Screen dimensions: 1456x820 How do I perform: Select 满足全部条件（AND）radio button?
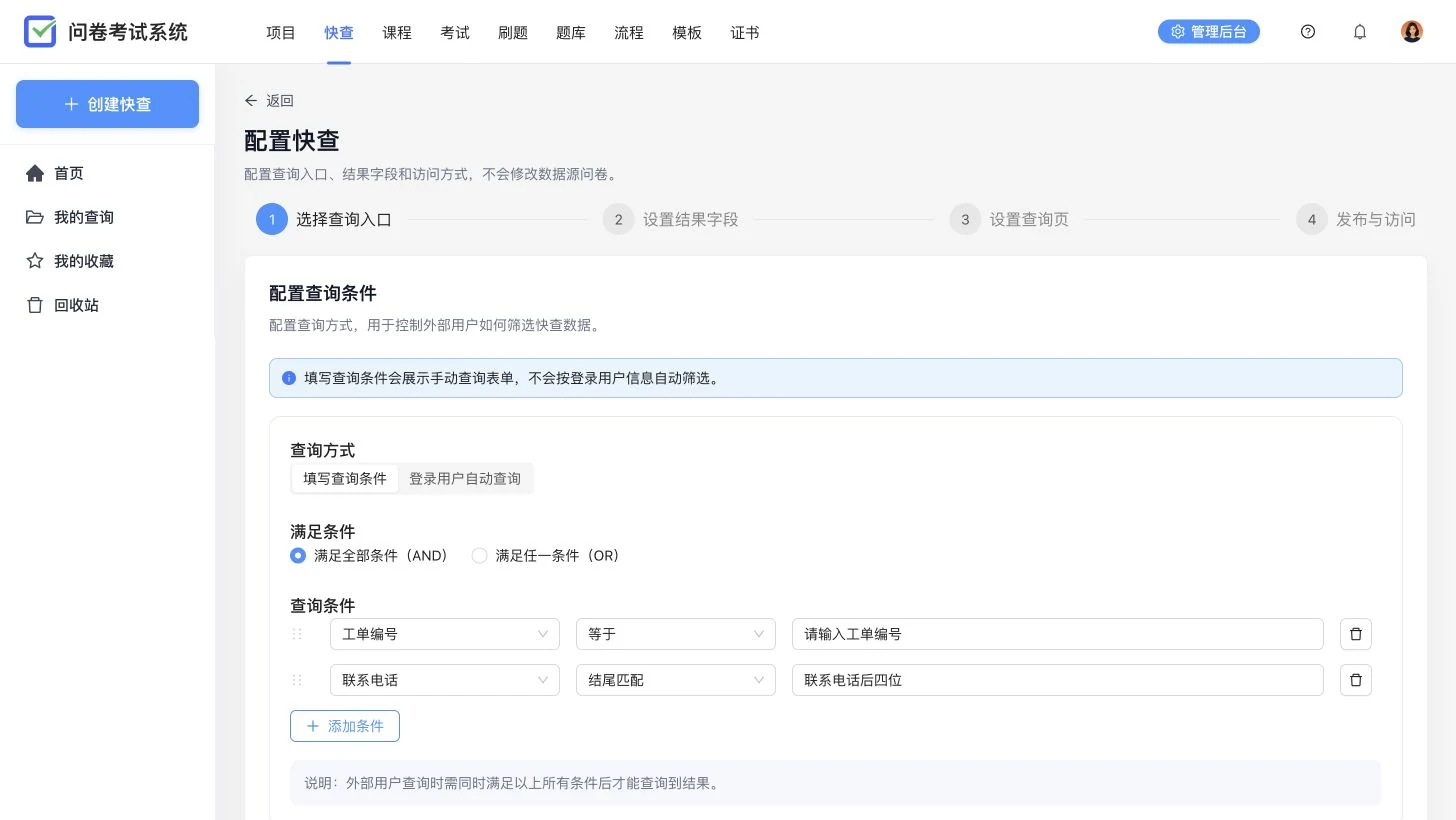298,556
